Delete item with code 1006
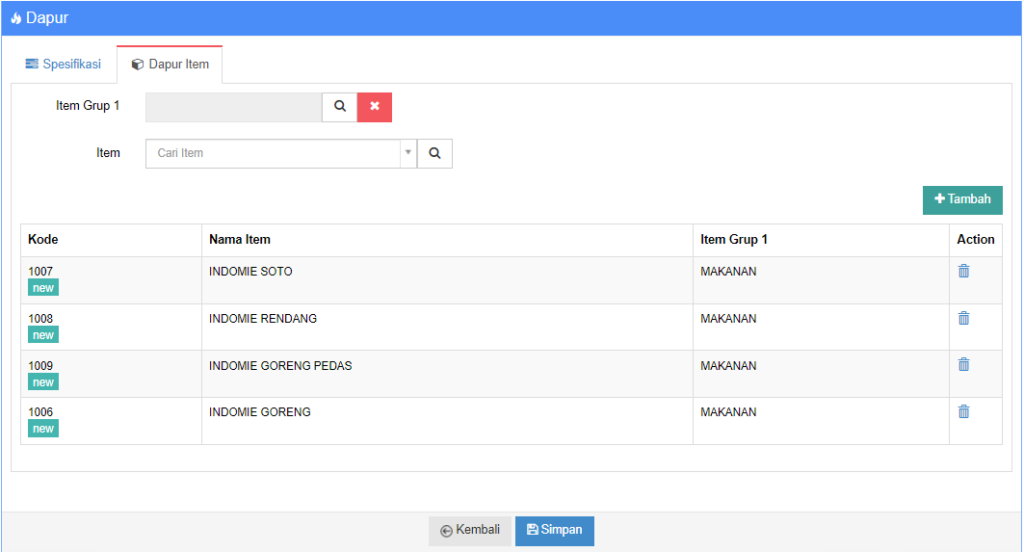The image size is (1024, 552). [964, 412]
